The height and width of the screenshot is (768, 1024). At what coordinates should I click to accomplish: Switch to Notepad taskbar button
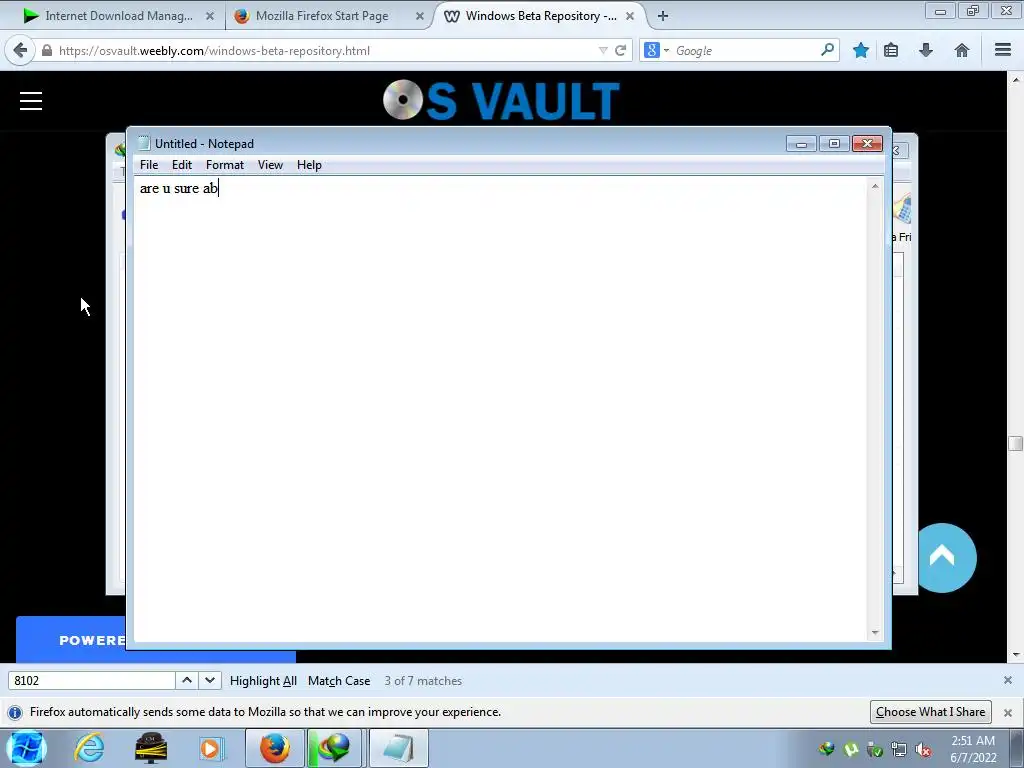point(399,748)
